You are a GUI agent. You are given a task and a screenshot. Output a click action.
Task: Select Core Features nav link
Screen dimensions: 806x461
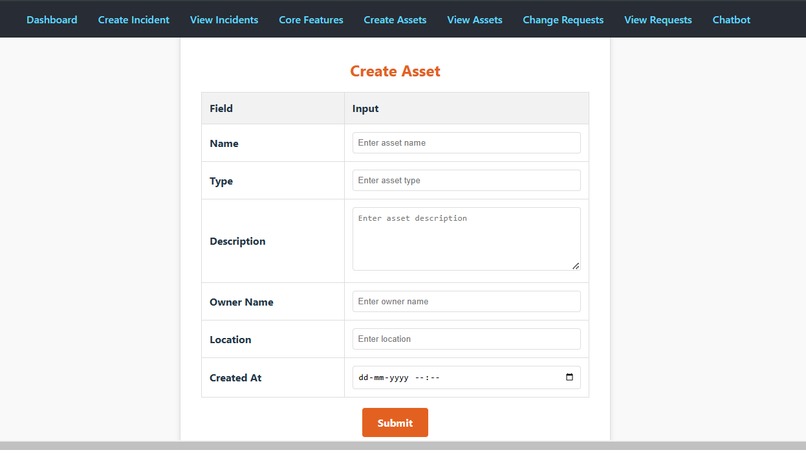311,20
